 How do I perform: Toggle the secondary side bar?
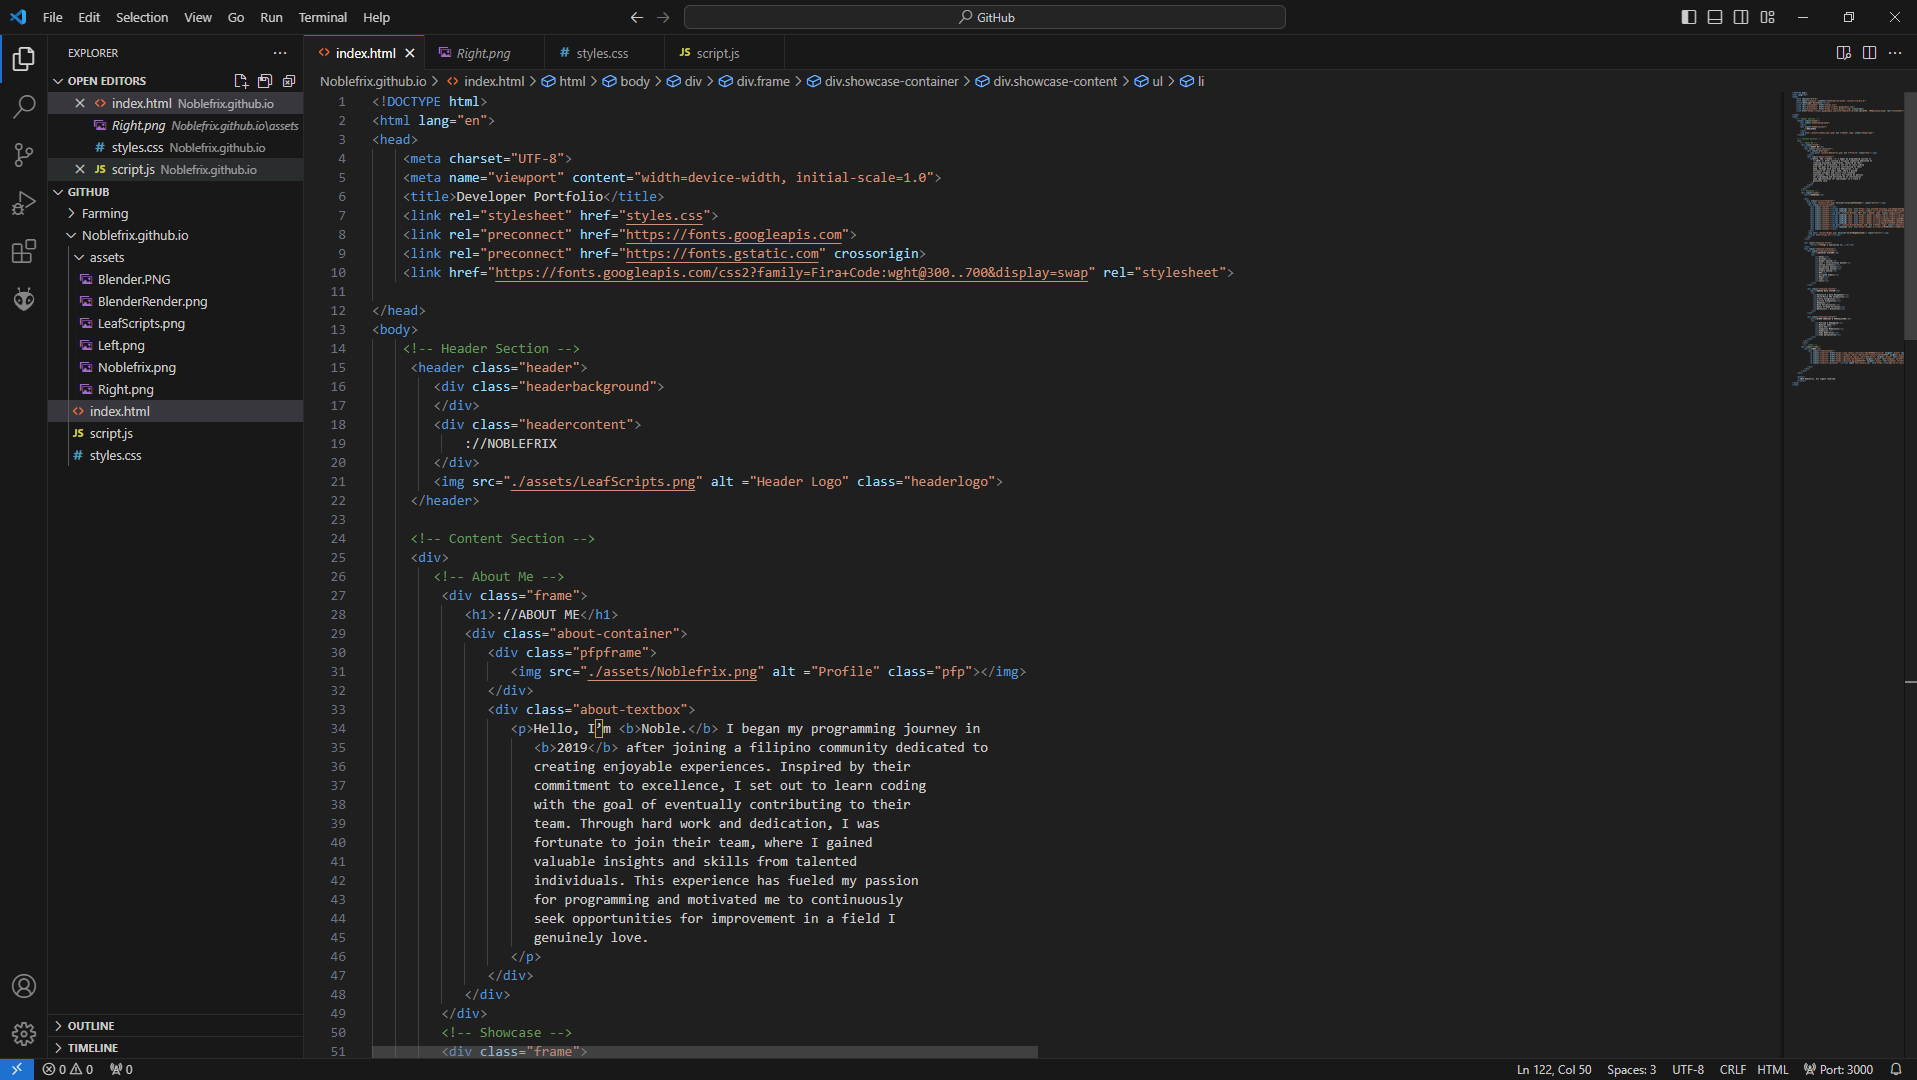(1740, 17)
